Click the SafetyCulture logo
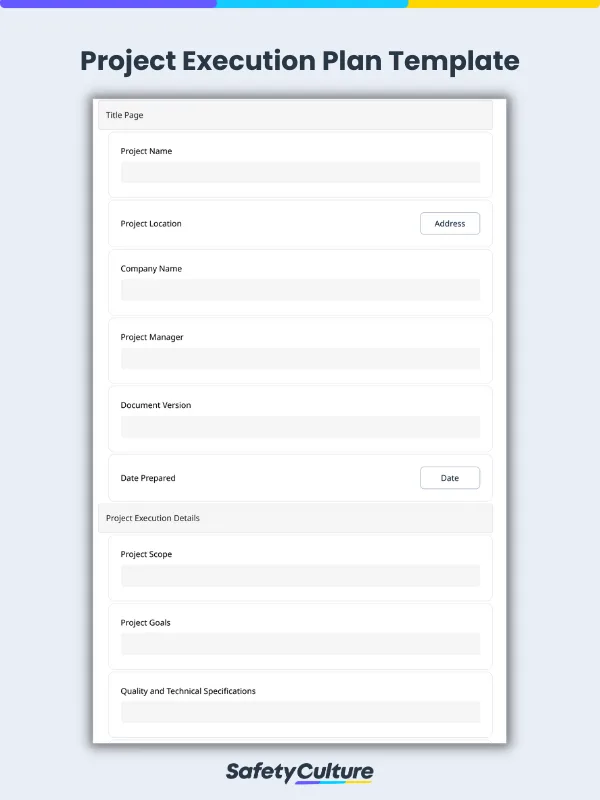 (299, 772)
